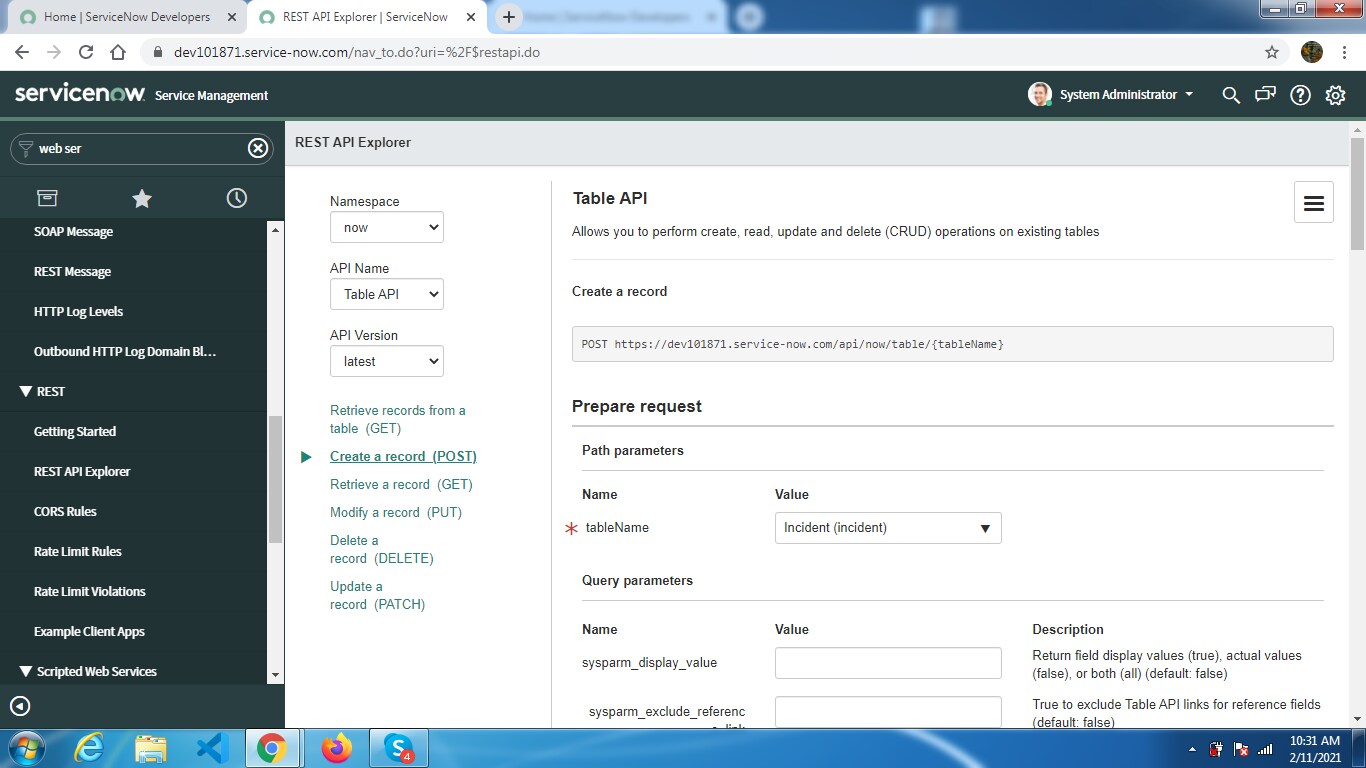The image size is (1366, 768).
Task: Show hidden system tray icons
Action: tap(1192, 749)
